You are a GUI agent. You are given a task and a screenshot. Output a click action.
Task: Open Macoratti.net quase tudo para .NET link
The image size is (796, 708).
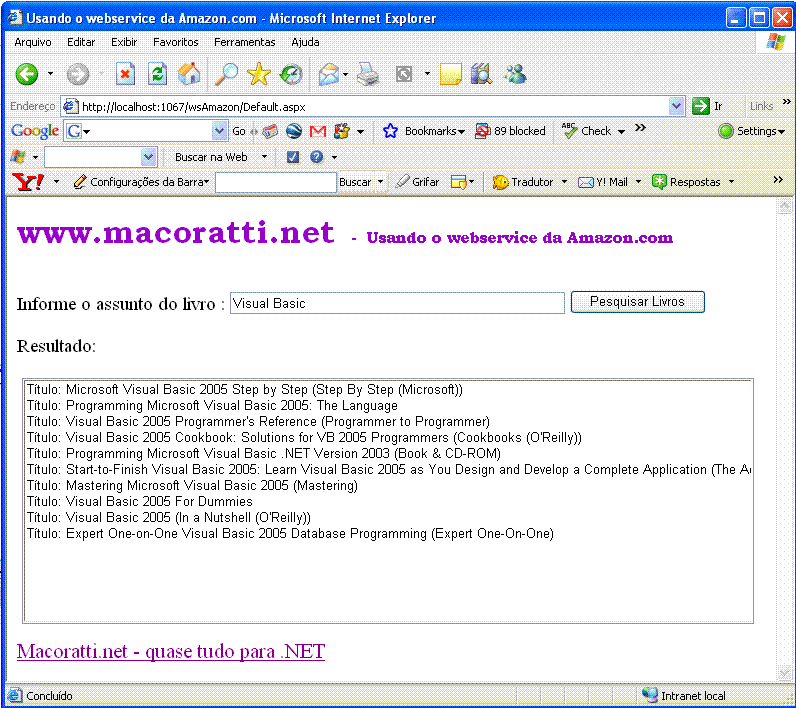point(171,651)
